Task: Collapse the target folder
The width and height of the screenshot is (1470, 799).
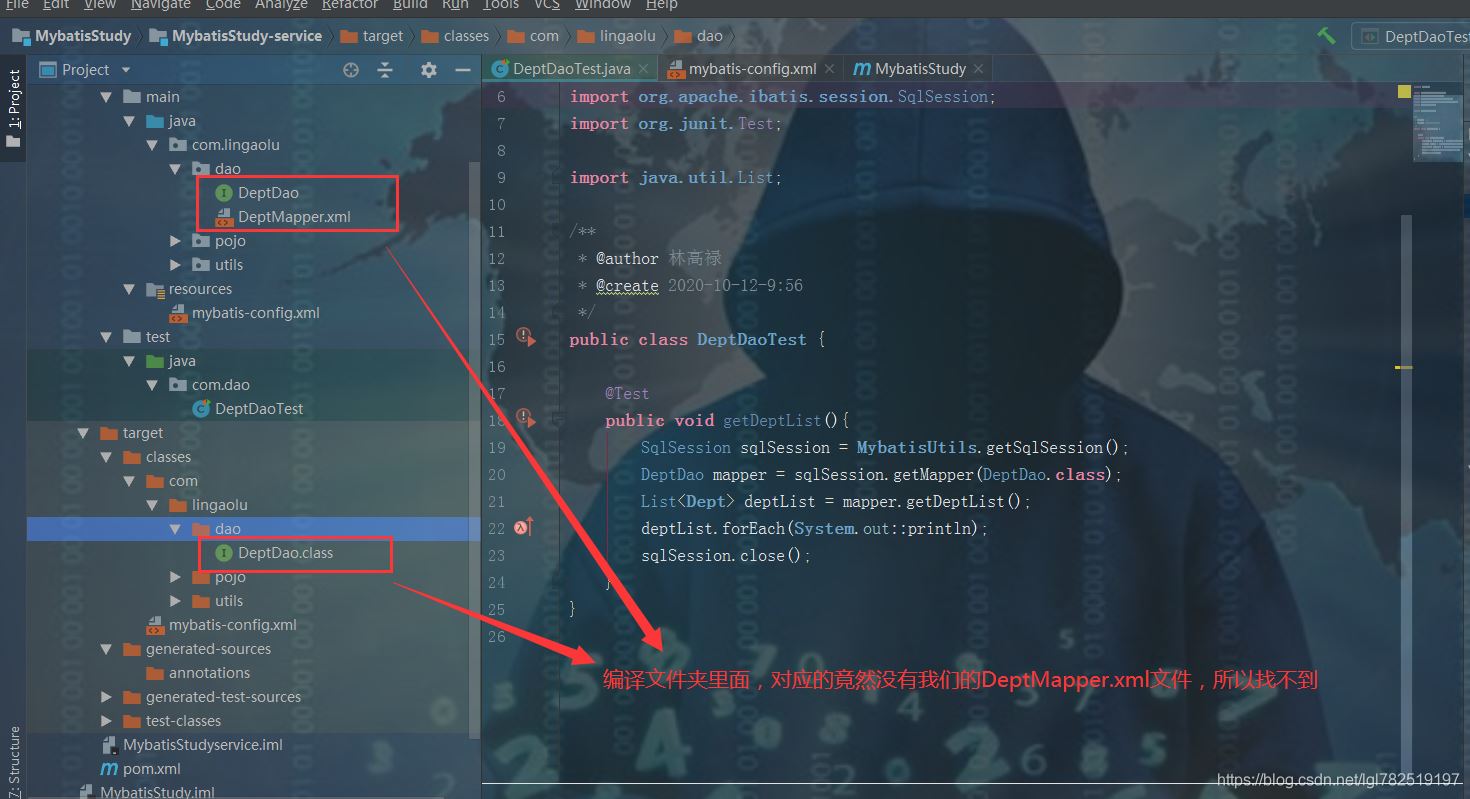Action: point(84,433)
